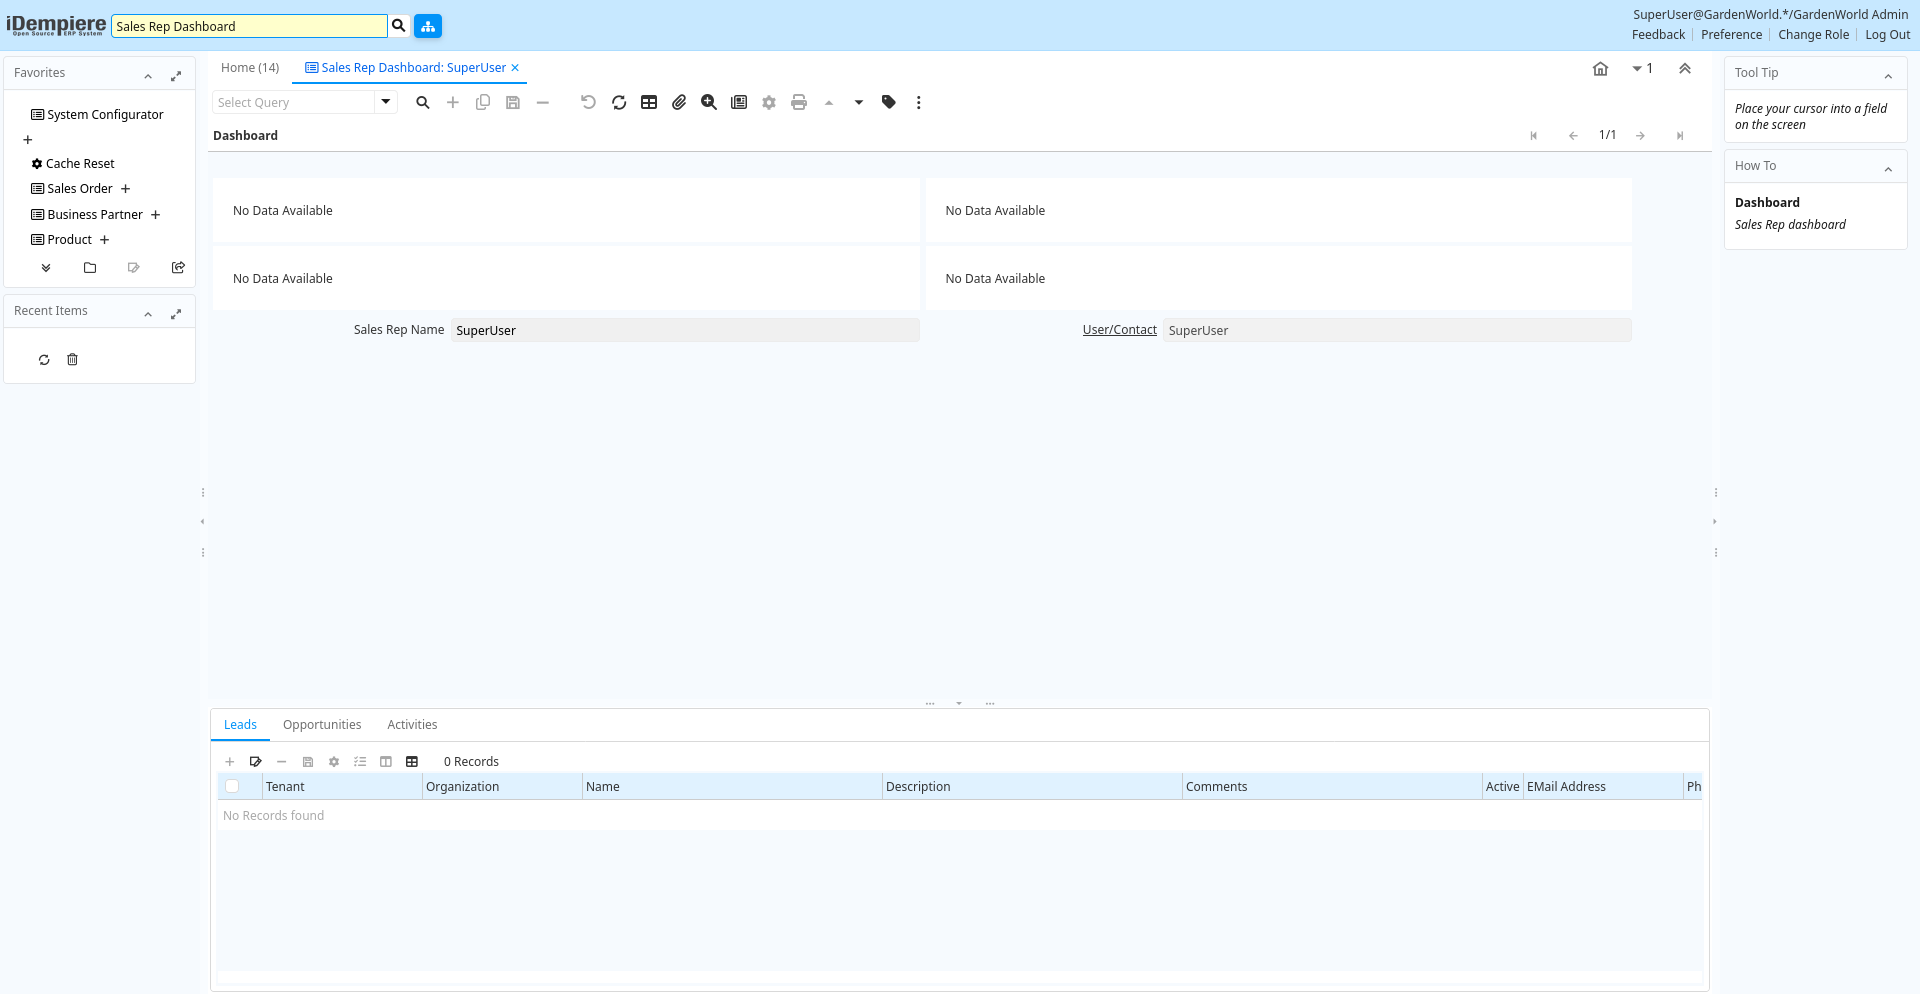The height and width of the screenshot is (994, 1920).
Task: Collapse the Favorites panel
Action: click(x=148, y=76)
